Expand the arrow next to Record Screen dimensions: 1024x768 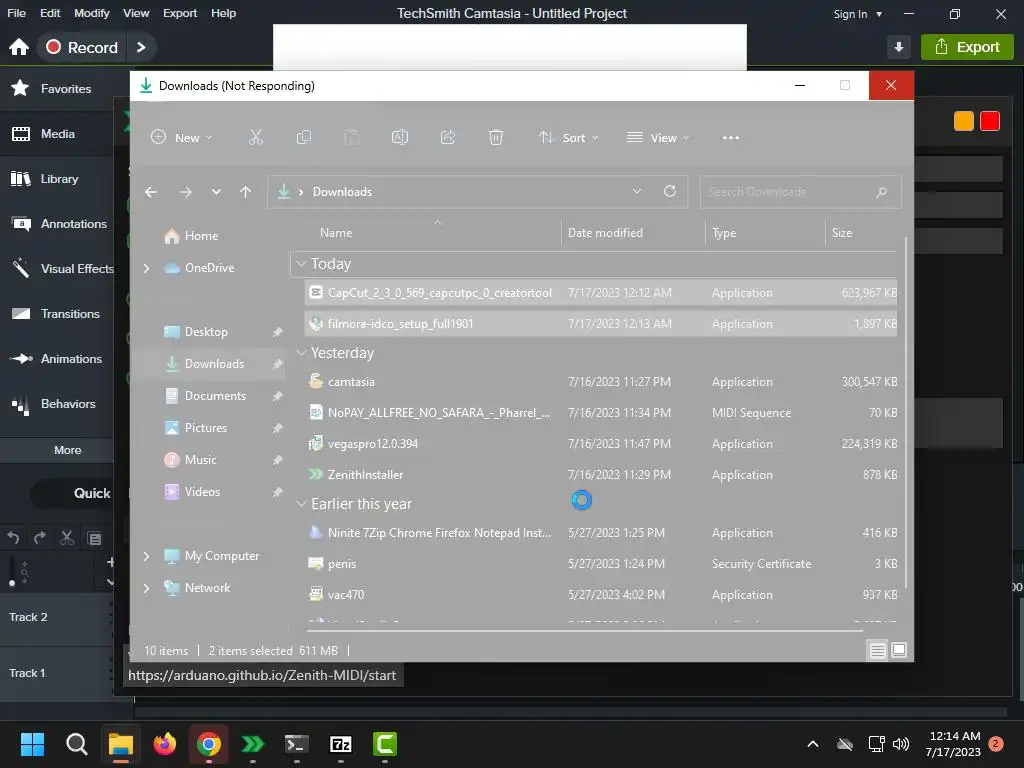tap(140, 47)
